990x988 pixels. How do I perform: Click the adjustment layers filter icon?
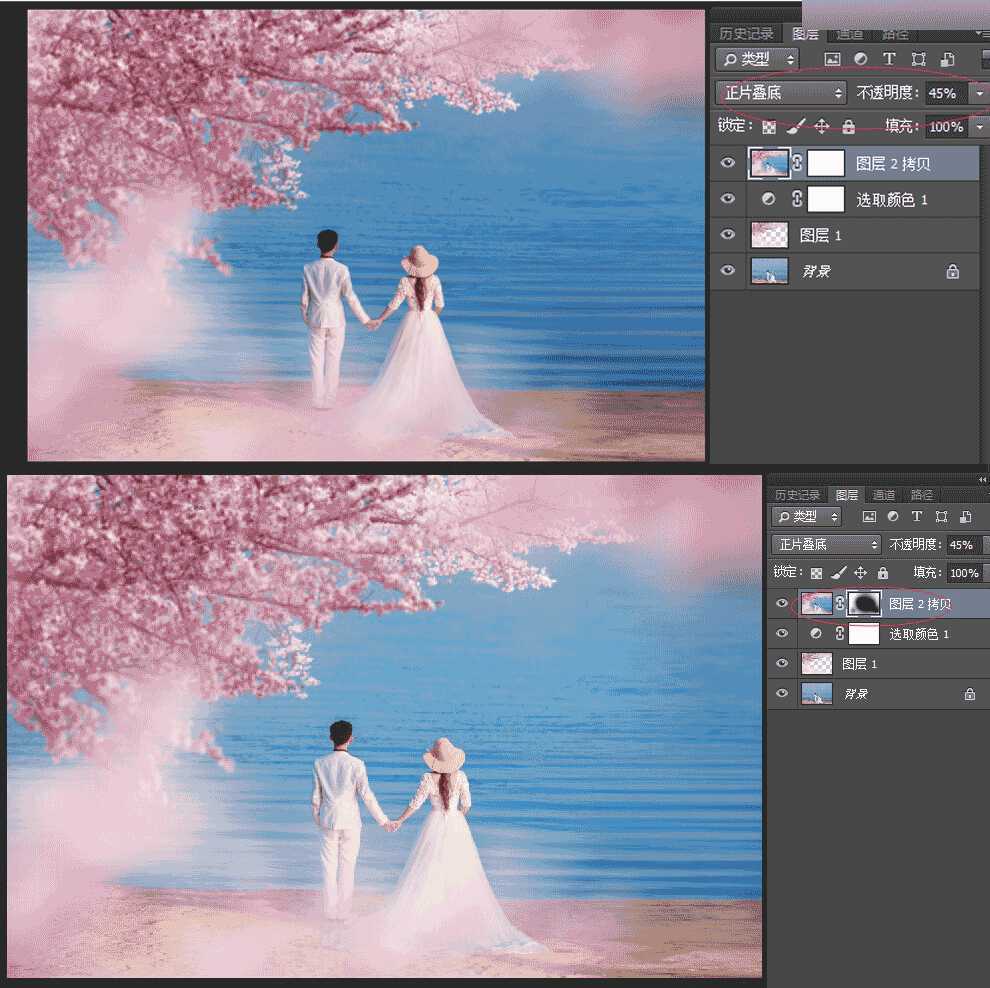860,59
